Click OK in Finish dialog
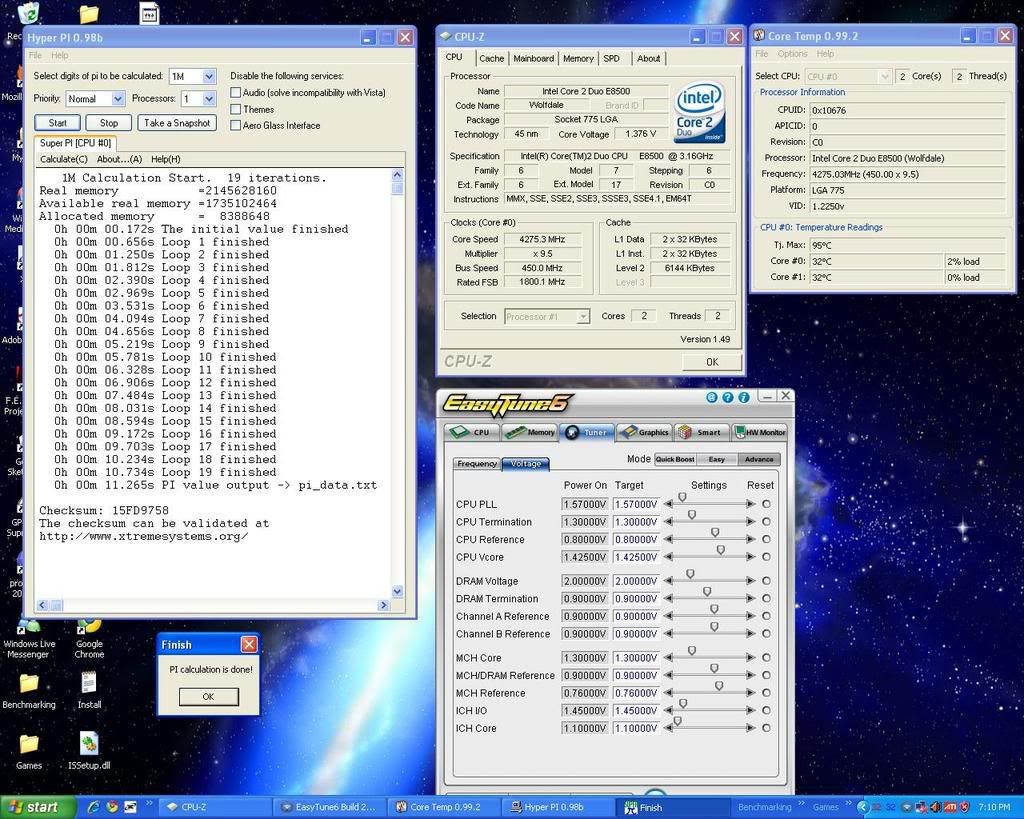This screenshot has height=819, width=1024. (x=208, y=697)
